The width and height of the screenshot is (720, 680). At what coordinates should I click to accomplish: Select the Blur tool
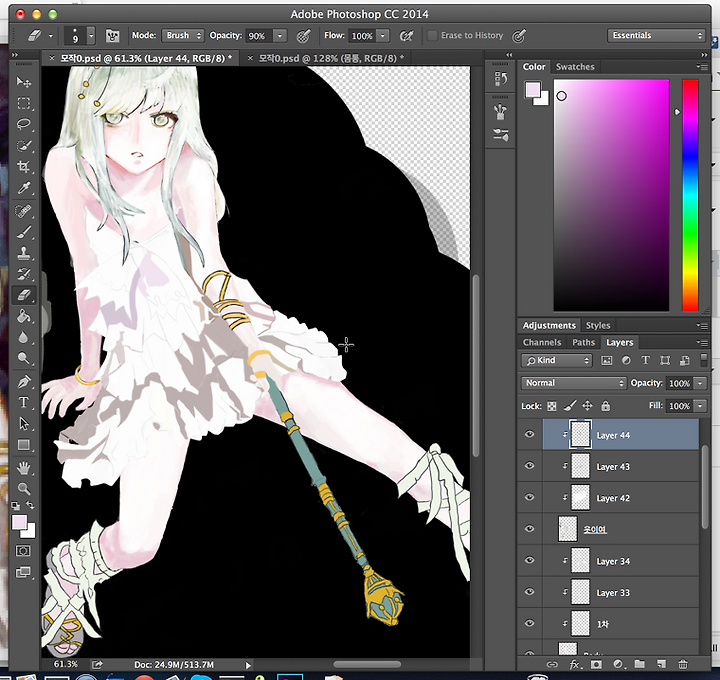[23, 337]
